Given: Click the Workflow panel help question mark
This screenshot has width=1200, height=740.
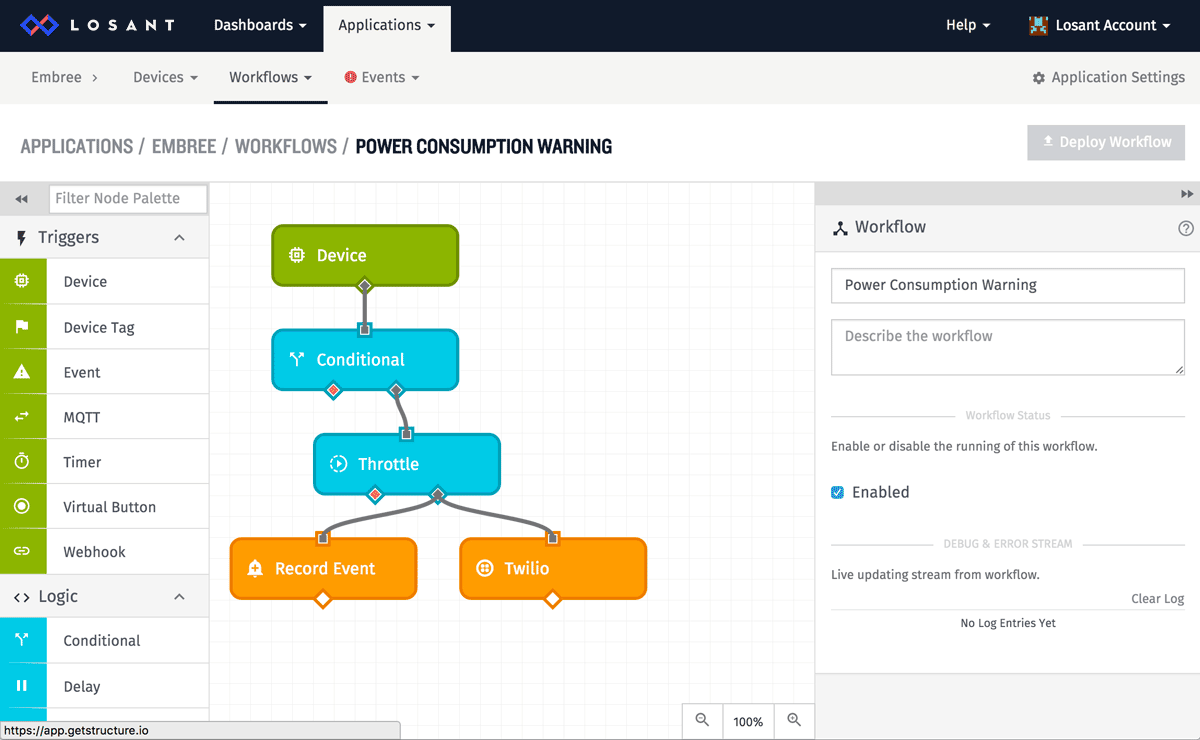Looking at the screenshot, I should click(1186, 227).
